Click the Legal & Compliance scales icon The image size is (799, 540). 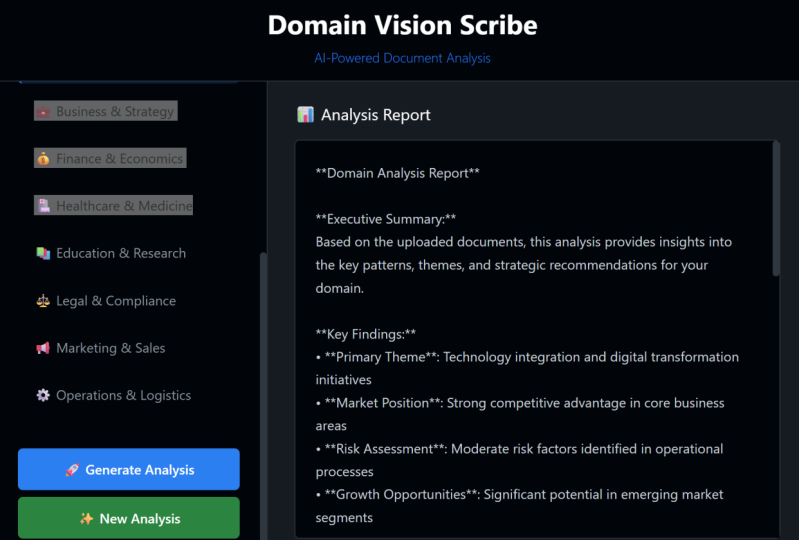[43, 301]
